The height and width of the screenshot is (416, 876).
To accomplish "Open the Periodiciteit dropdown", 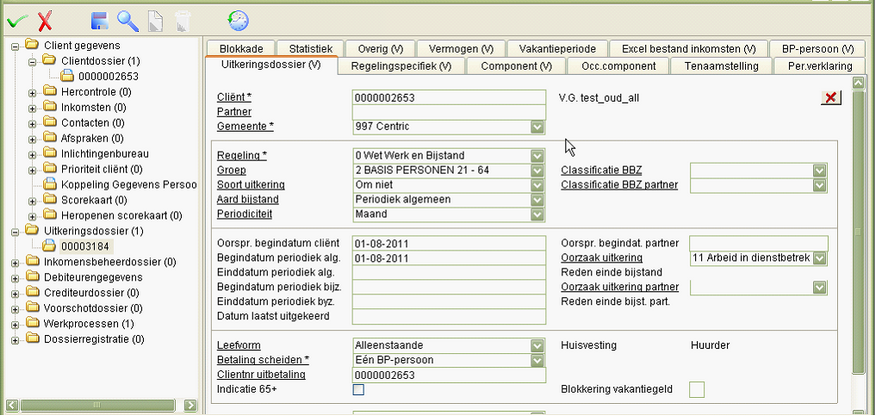I will pyautogui.click(x=537, y=214).
